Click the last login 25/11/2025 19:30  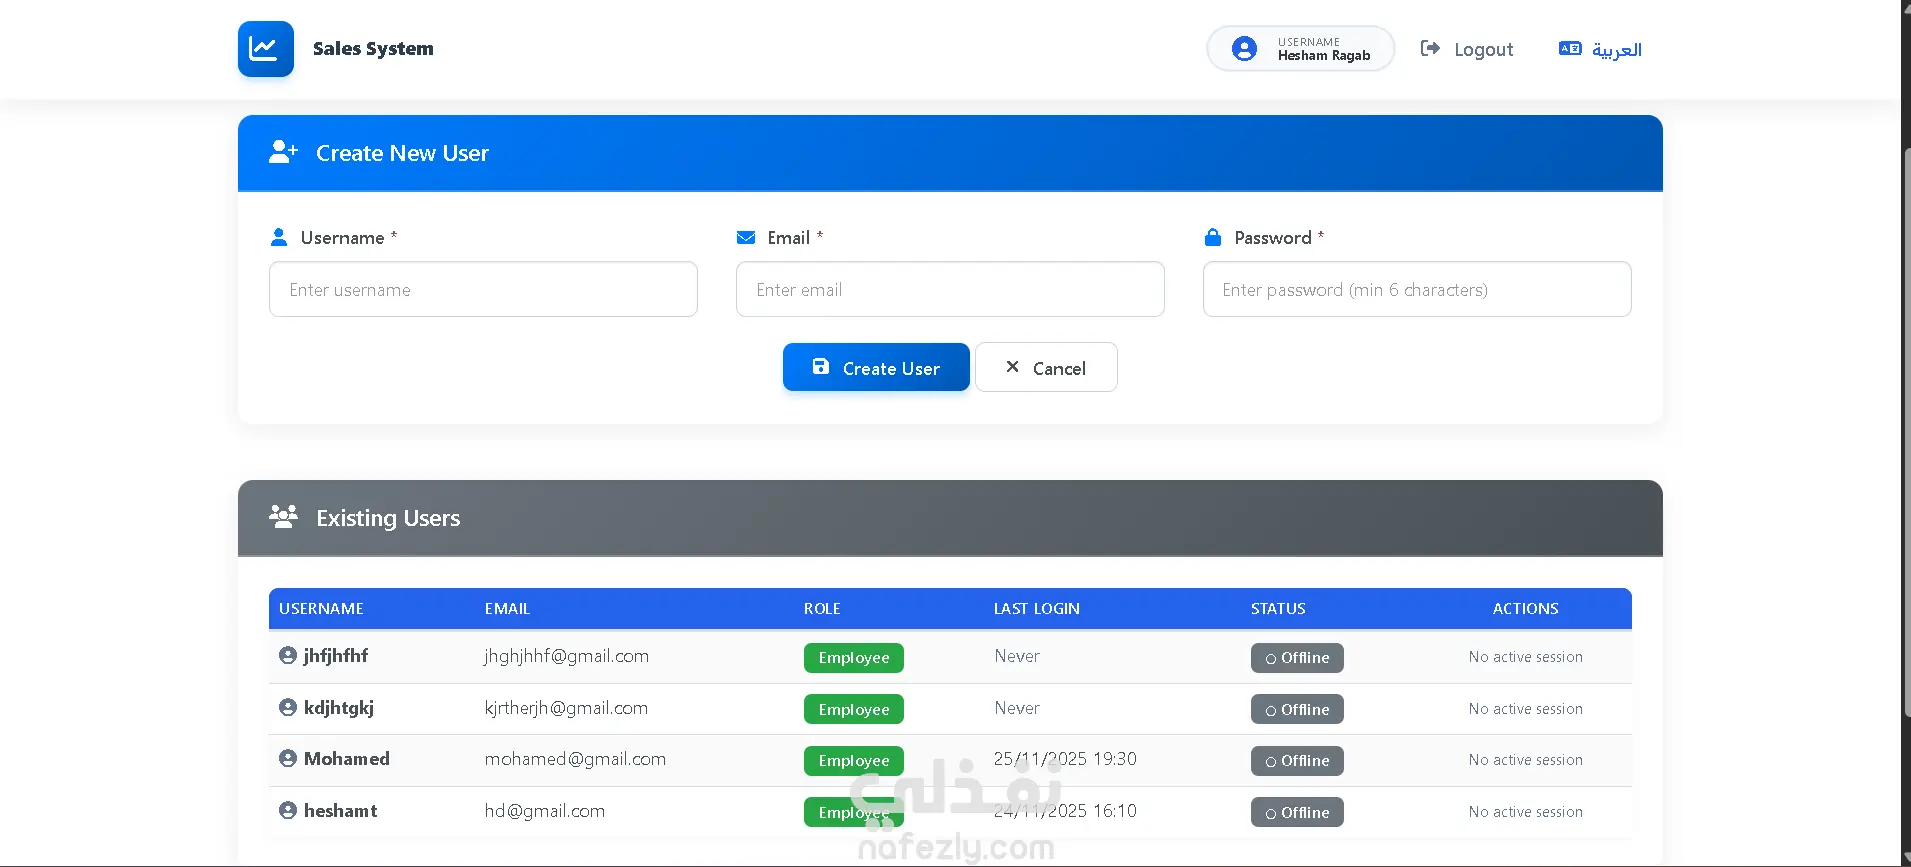tap(1065, 759)
